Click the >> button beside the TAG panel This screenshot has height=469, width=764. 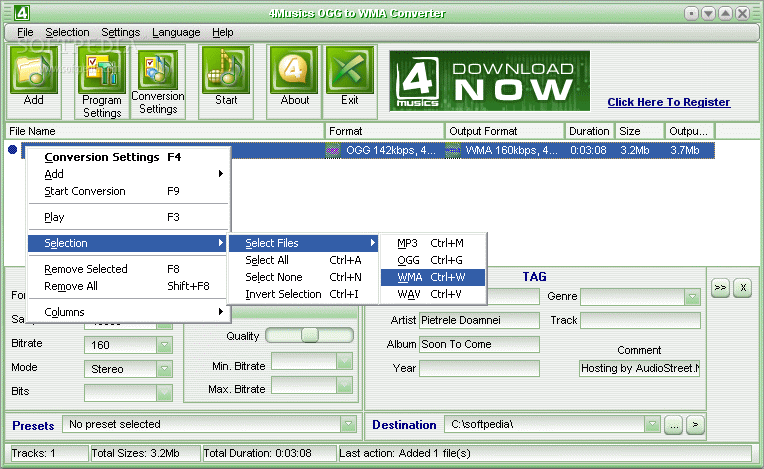(x=720, y=287)
